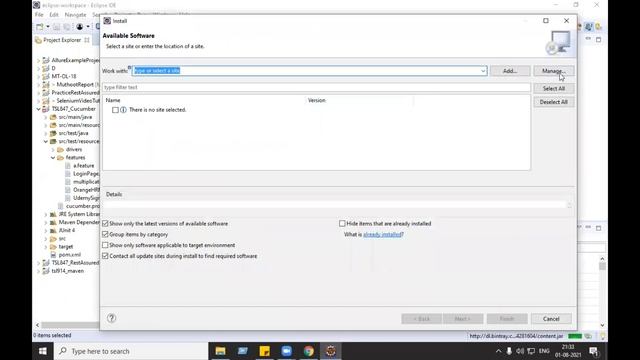
Task: Click the user/profile toolbar icon in Eclipse
Action: (80, 27)
